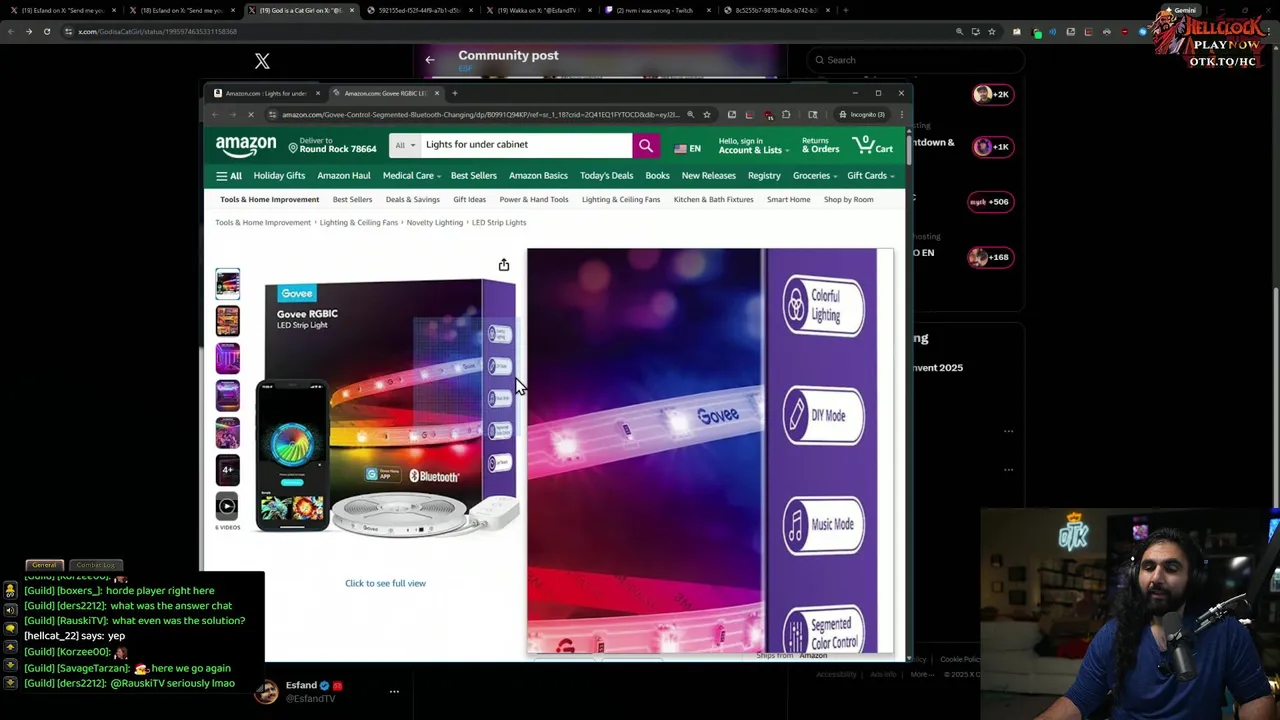Click the Amazon logo
This screenshot has width=1280, height=720.
pos(246,146)
